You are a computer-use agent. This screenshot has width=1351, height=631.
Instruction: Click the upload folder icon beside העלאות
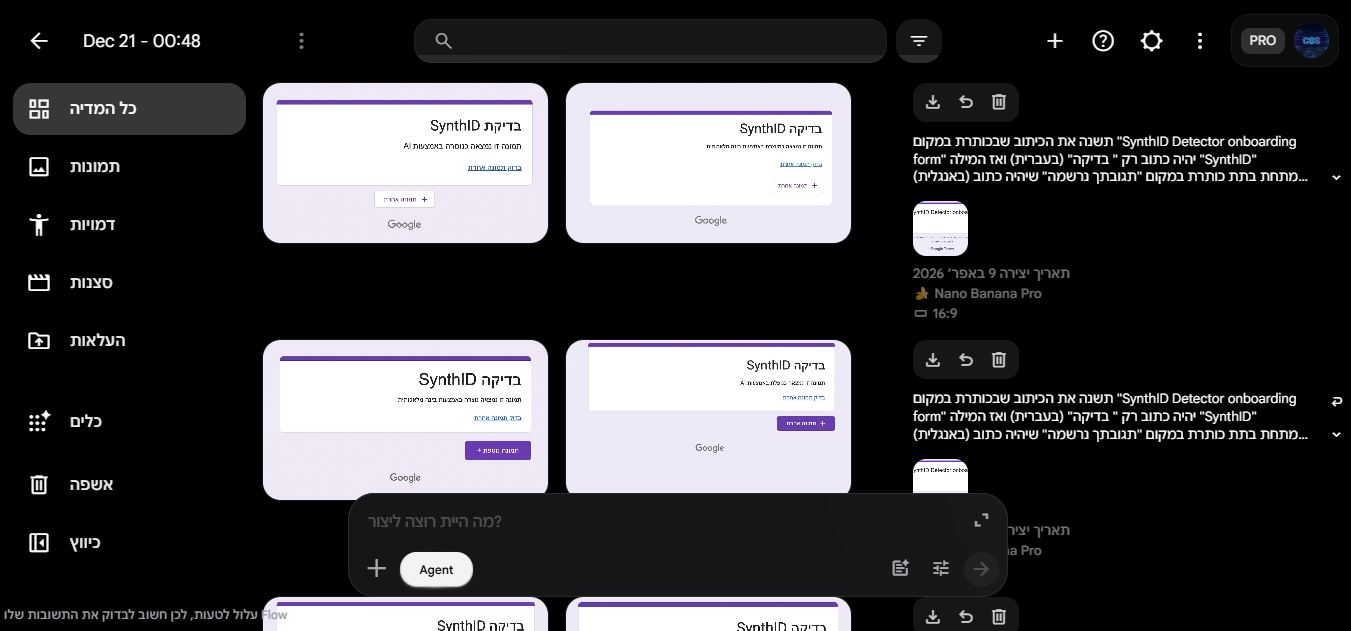pos(39,341)
